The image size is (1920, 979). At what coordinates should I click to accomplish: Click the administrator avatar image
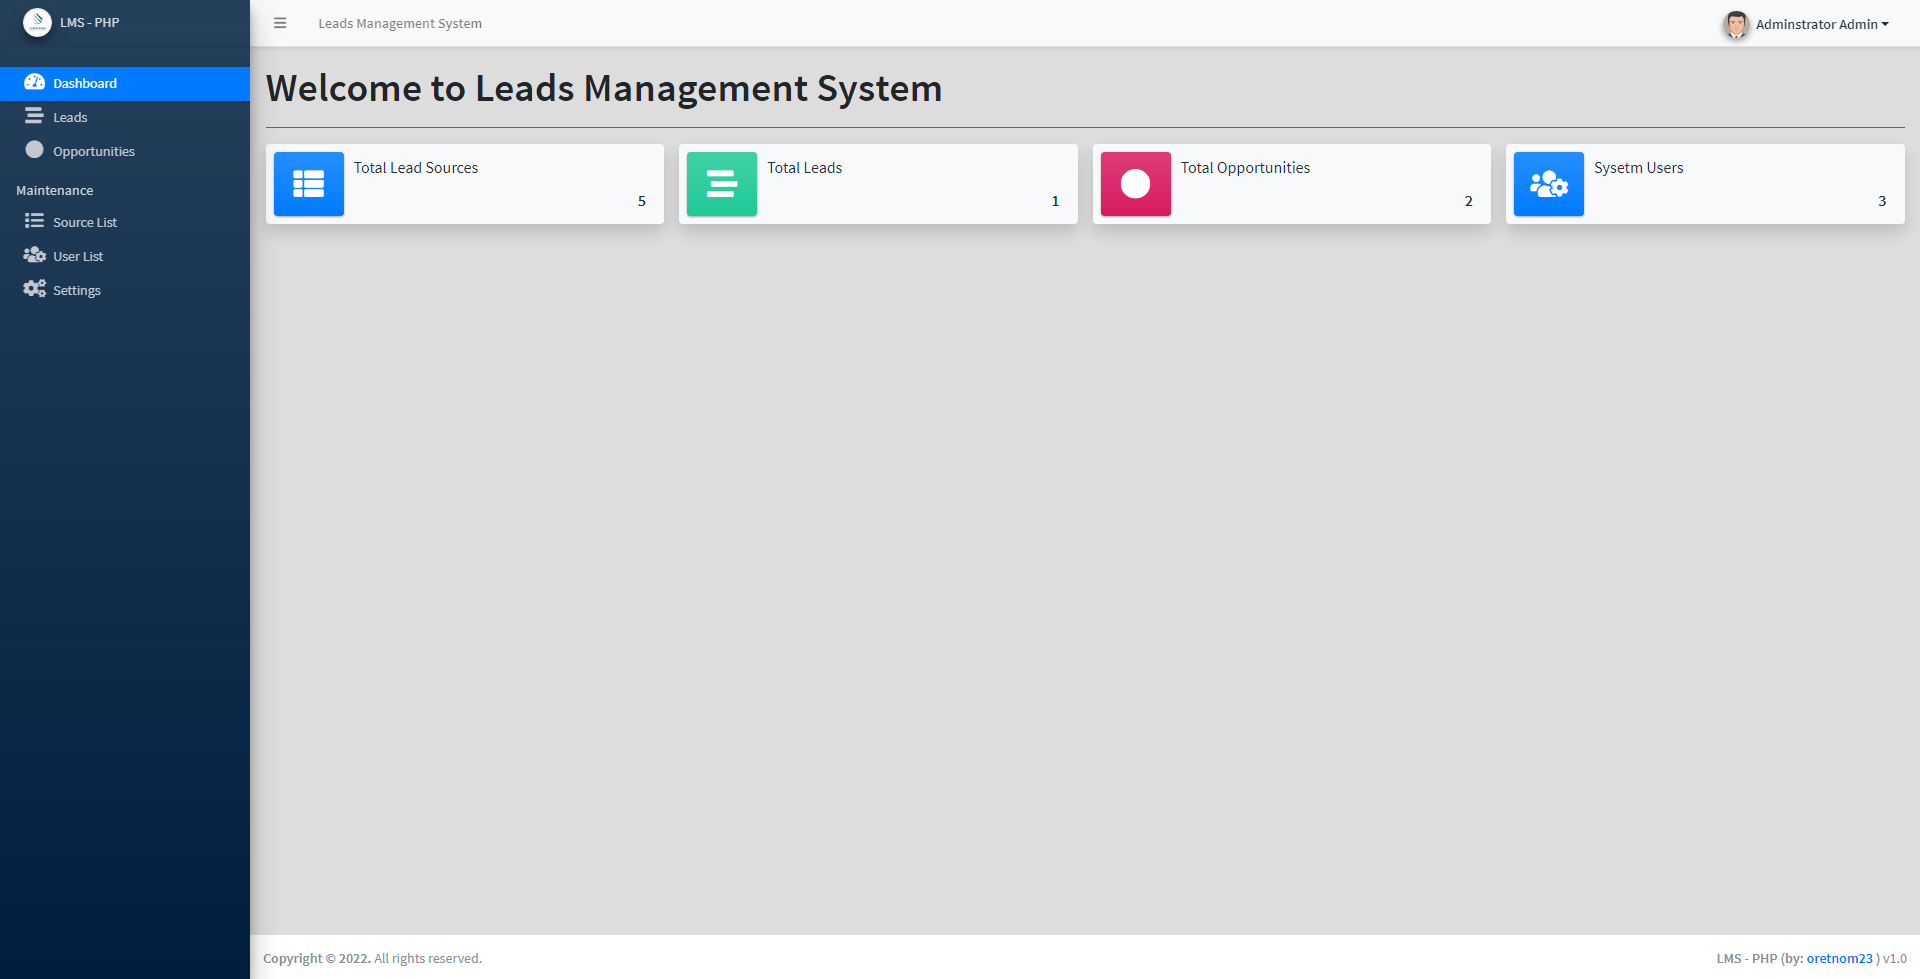tap(1736, 24)
